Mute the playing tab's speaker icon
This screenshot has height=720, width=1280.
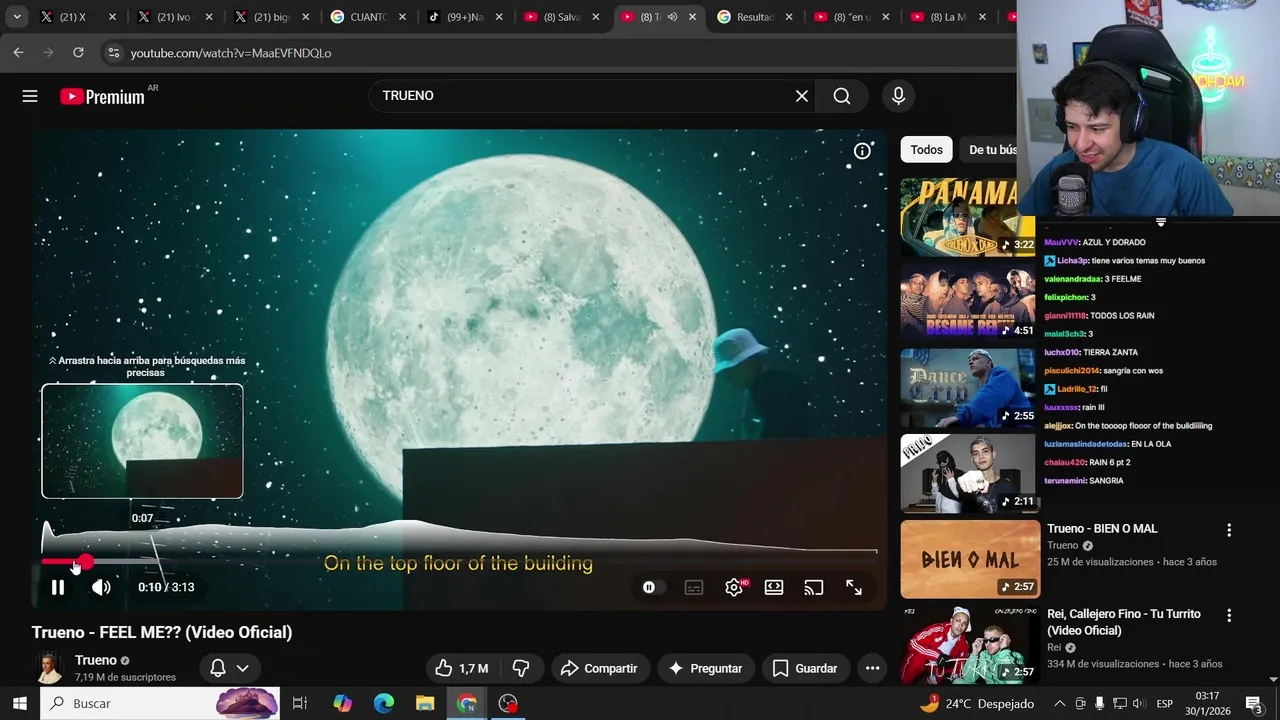tap(672, 17)
